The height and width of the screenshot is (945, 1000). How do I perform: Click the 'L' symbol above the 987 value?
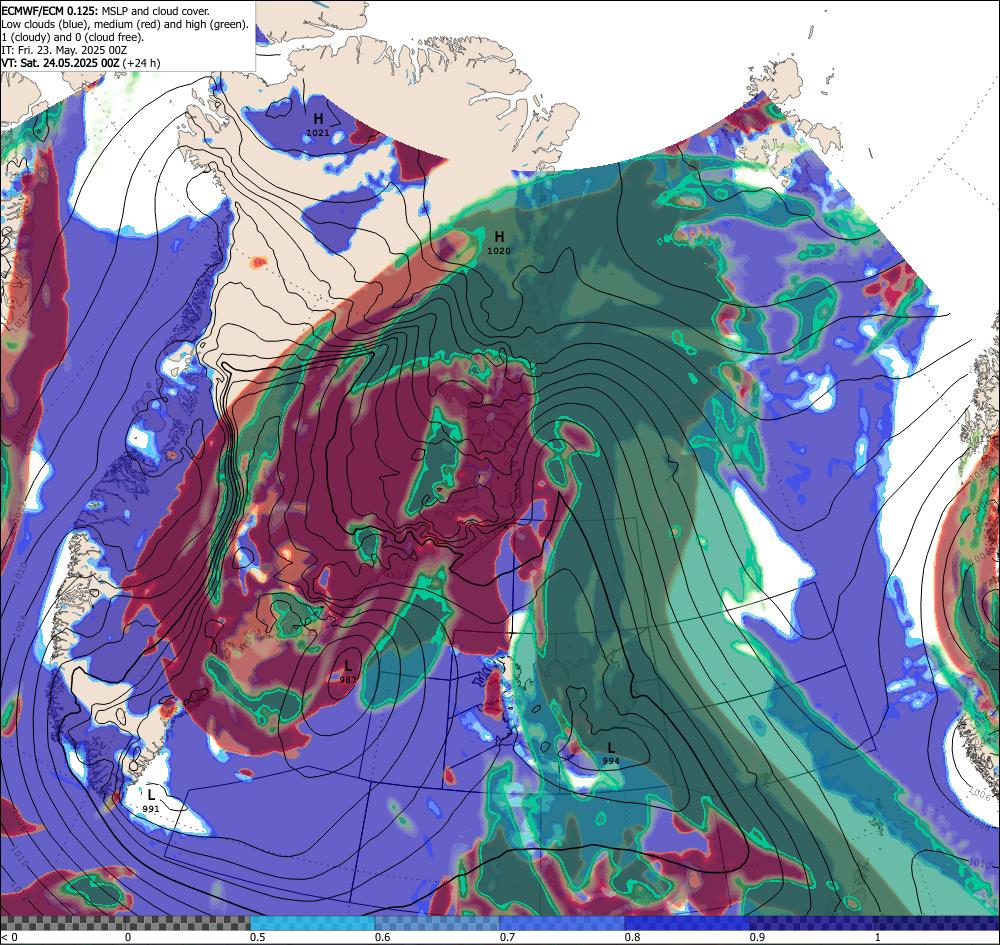click(x=348, y=666)
